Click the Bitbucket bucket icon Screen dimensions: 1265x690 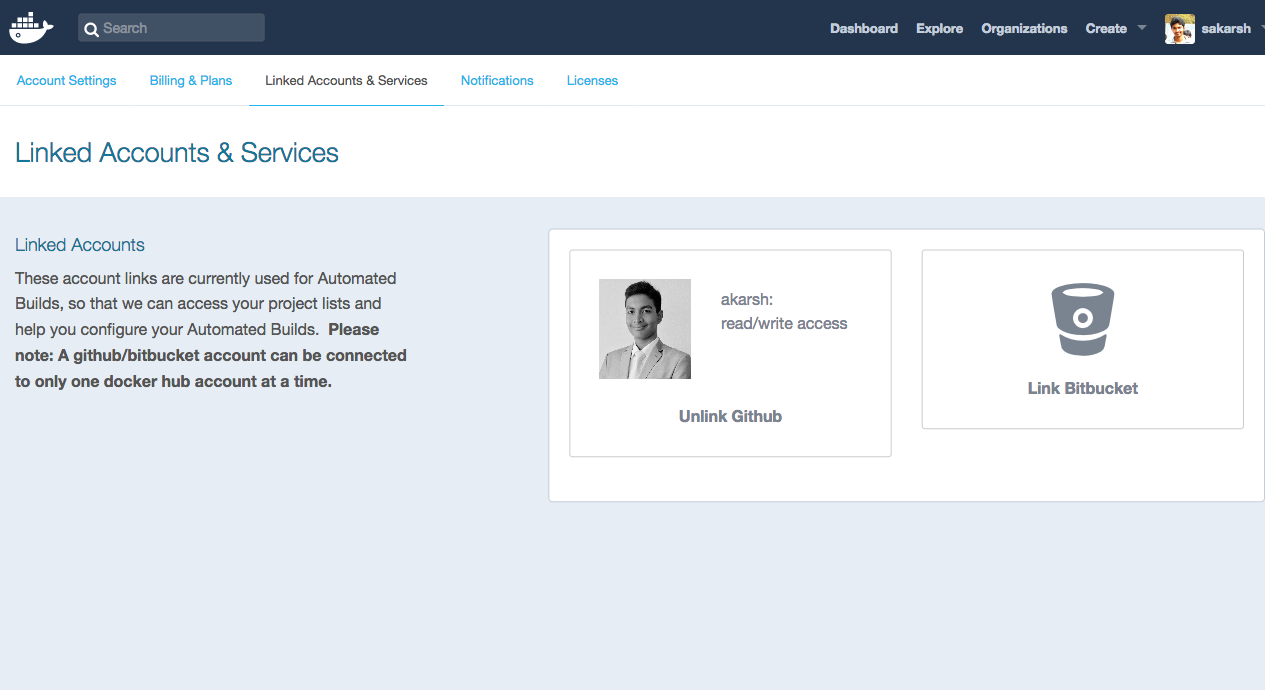1082,320
